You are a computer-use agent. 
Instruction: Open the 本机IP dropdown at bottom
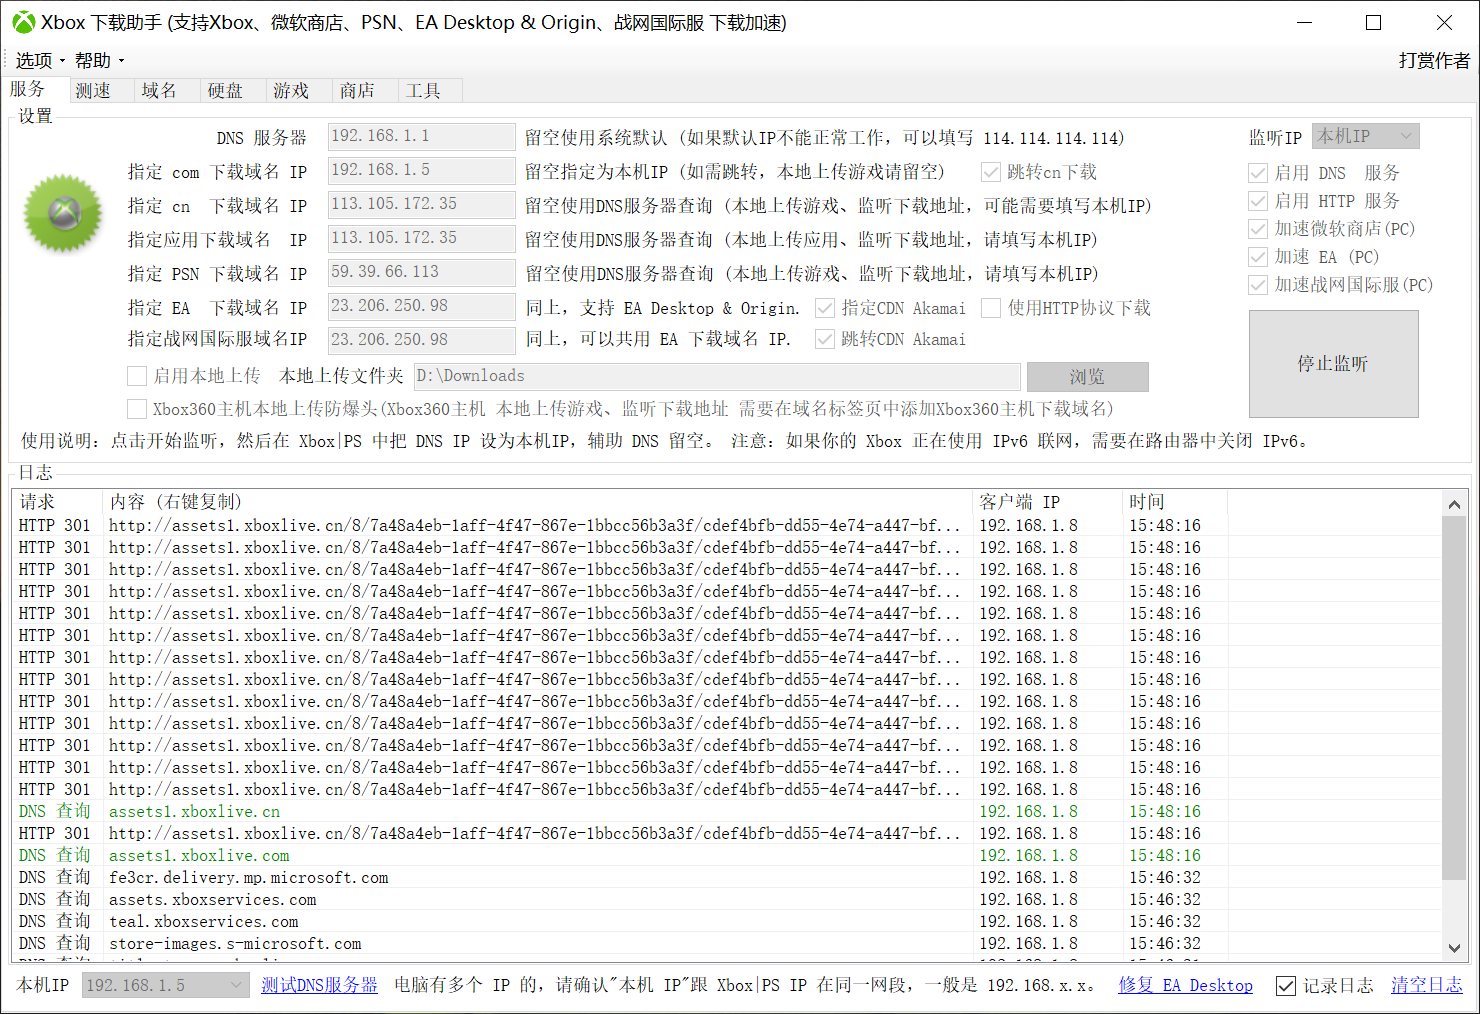(x=165, y=985)
